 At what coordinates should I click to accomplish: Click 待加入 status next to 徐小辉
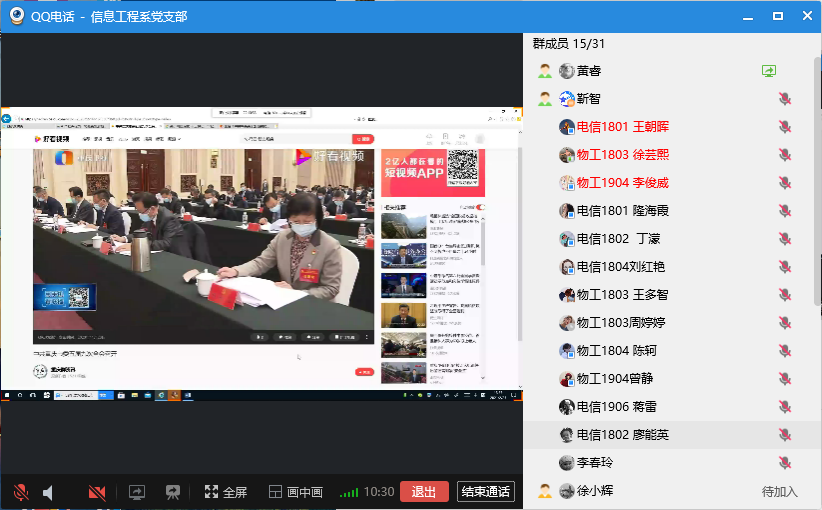[779, 491]
